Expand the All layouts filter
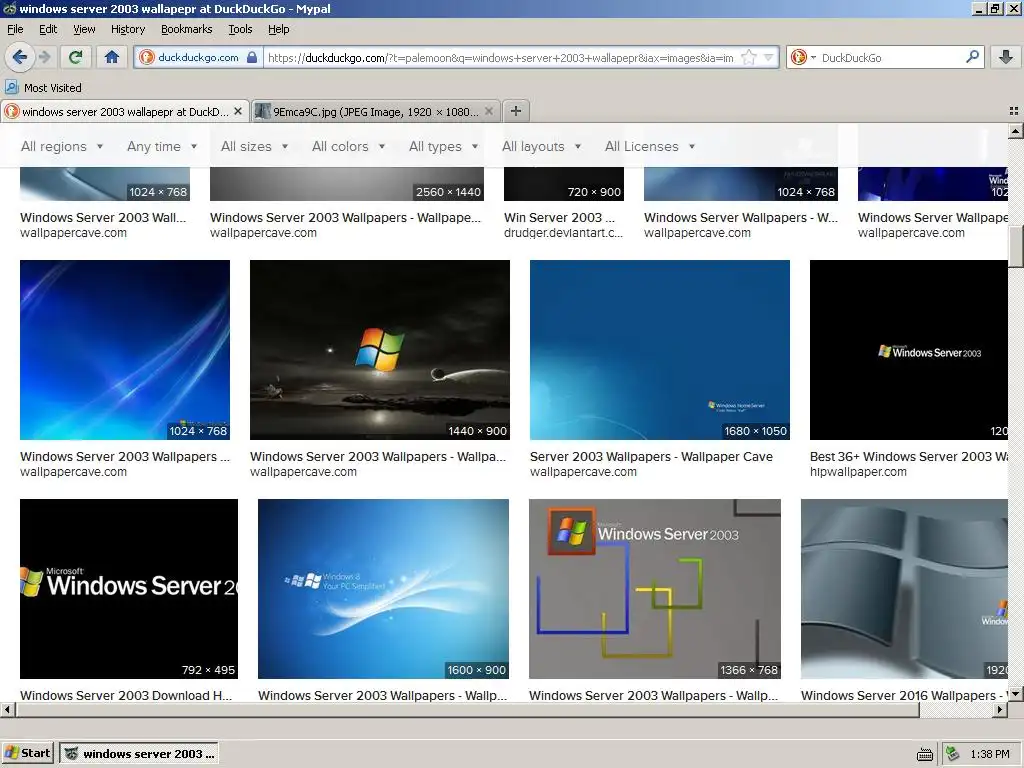 541,146
